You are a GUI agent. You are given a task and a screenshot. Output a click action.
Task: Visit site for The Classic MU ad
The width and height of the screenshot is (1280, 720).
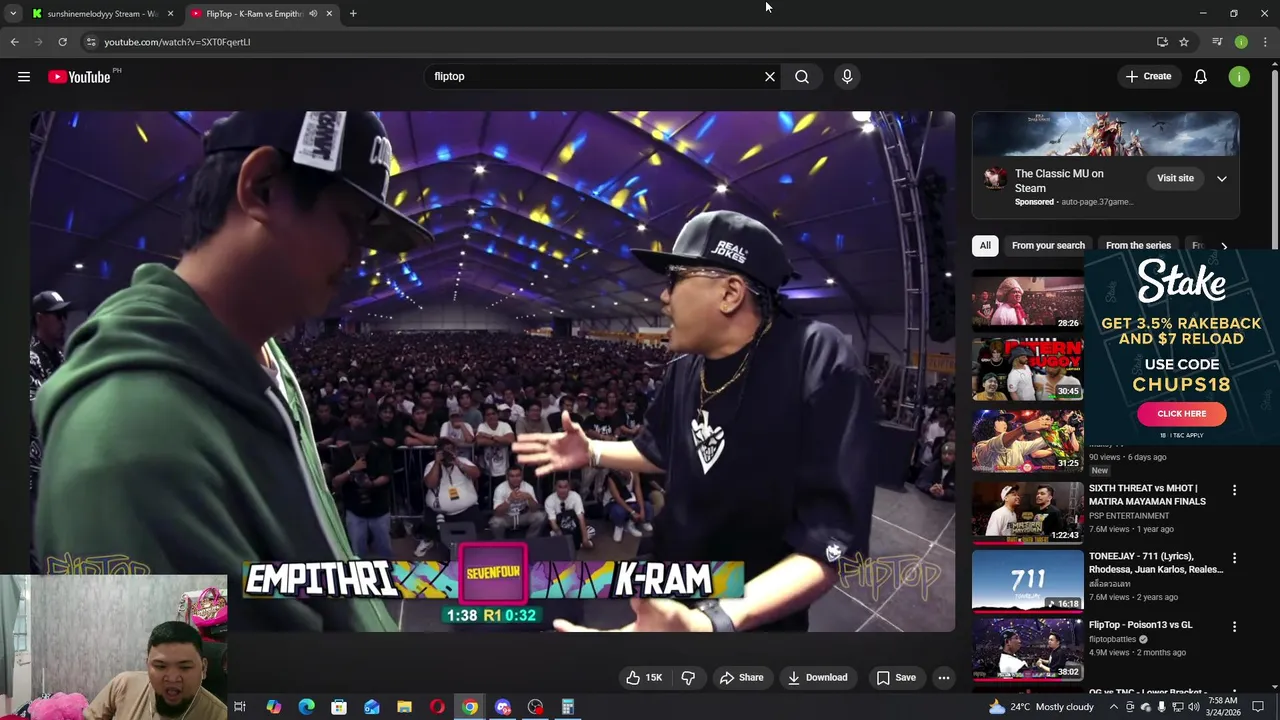pyautogui.click(x=1175, y=179)
